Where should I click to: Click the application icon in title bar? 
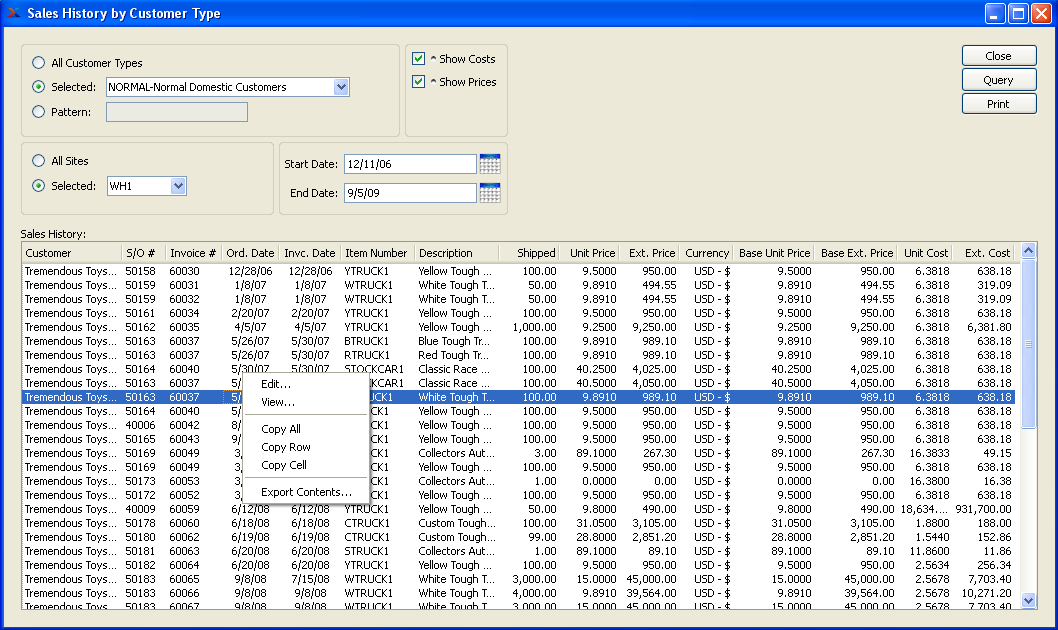coord(13,13)
